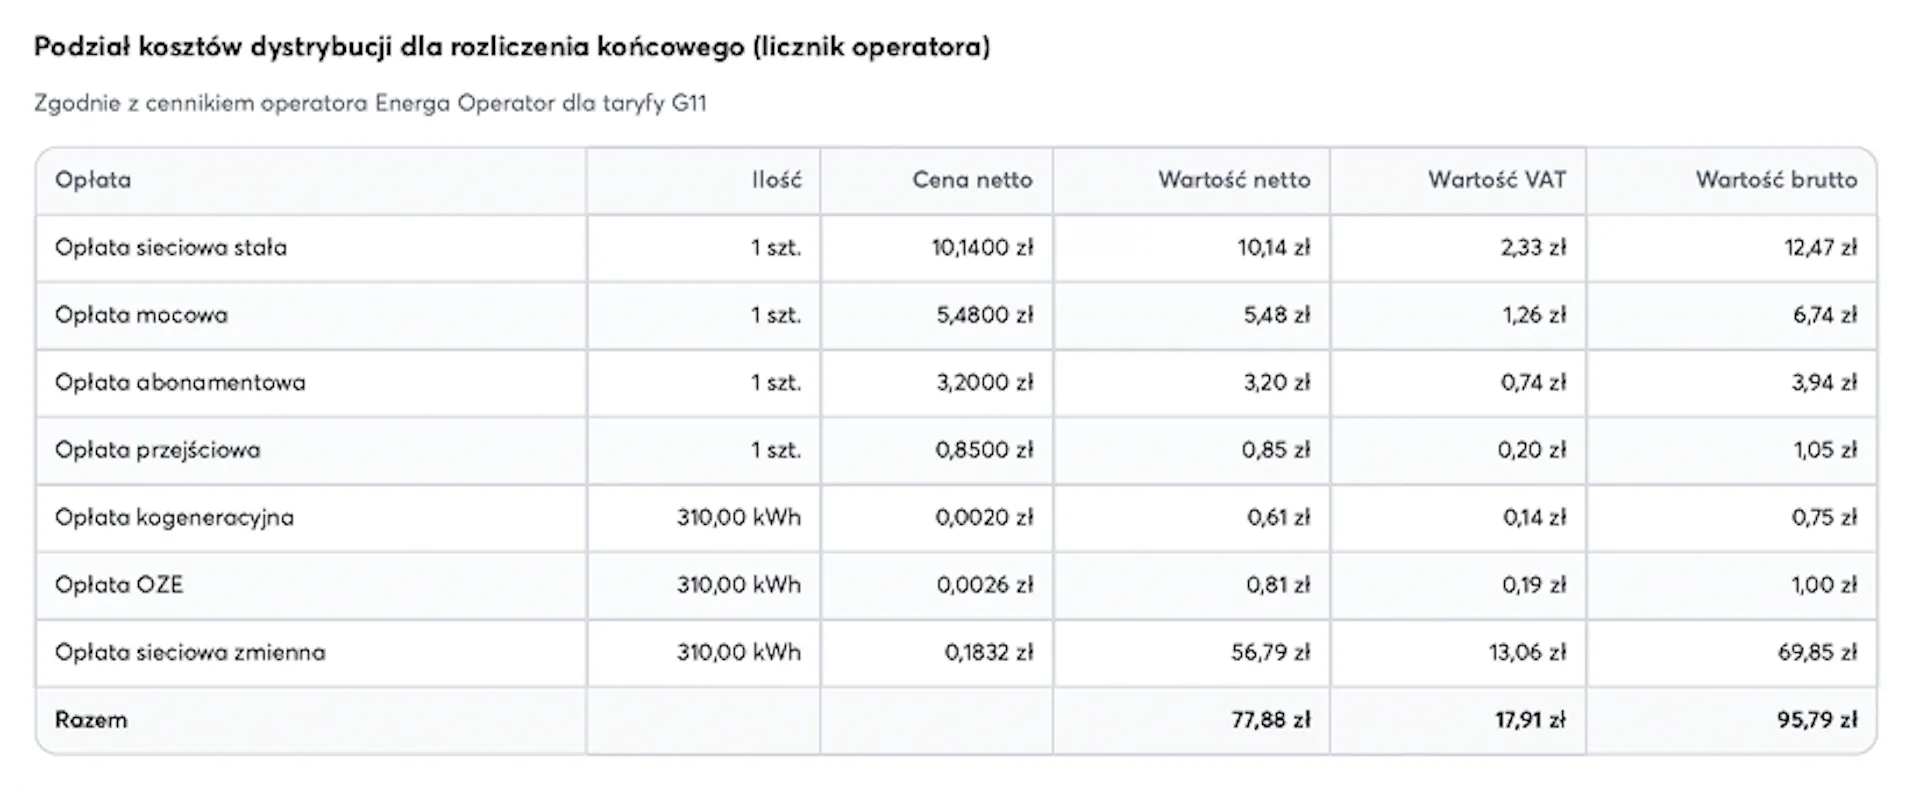
Task: Select the "Cena netto" column header
Action: point(972,180)
